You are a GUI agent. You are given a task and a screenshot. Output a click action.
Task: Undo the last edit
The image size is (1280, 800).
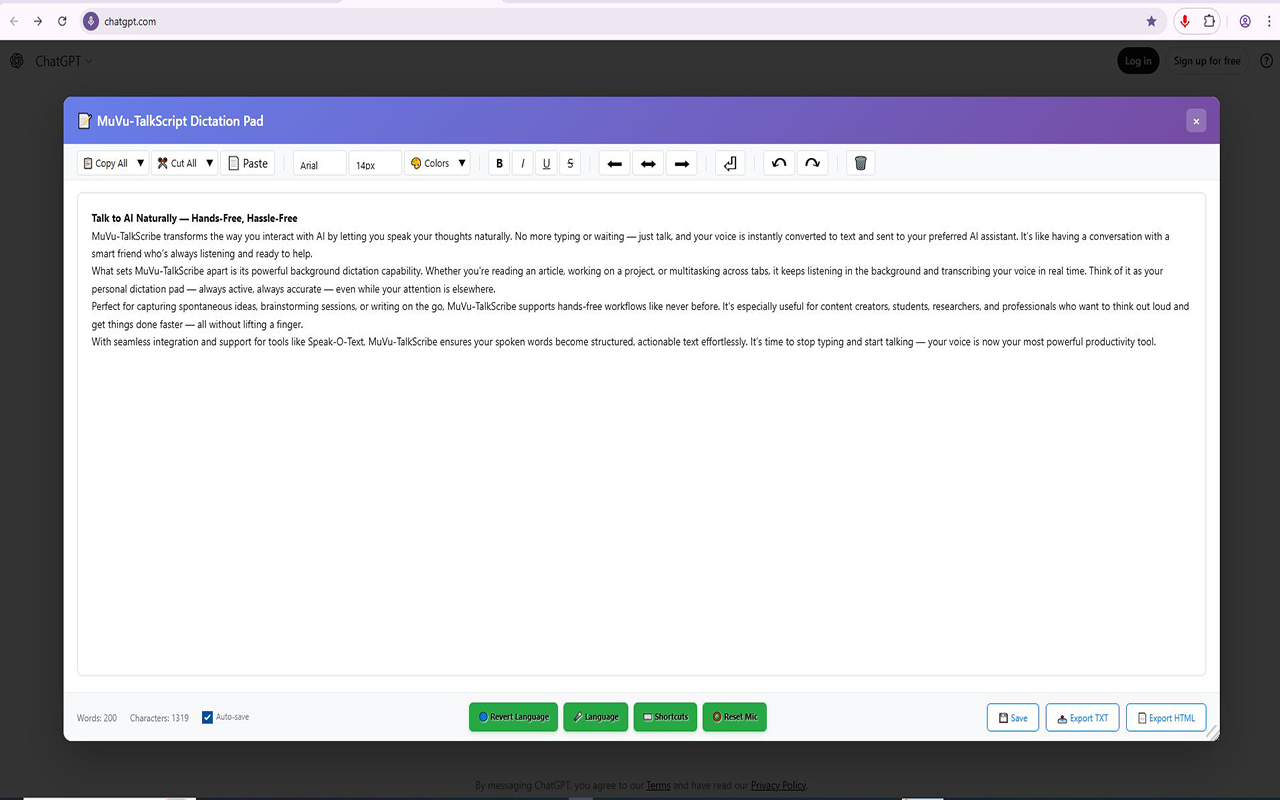point(779,163)
